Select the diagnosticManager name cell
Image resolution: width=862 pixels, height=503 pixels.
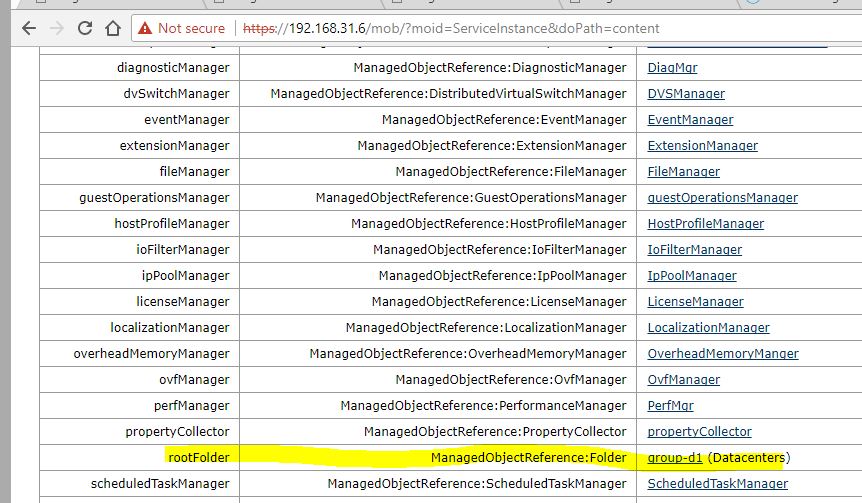pos(140,68)
